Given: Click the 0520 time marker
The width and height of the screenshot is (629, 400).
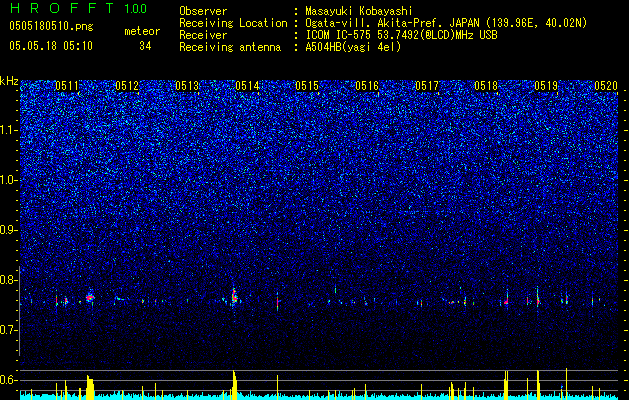Looking at the screenshot, I should 606,86.
